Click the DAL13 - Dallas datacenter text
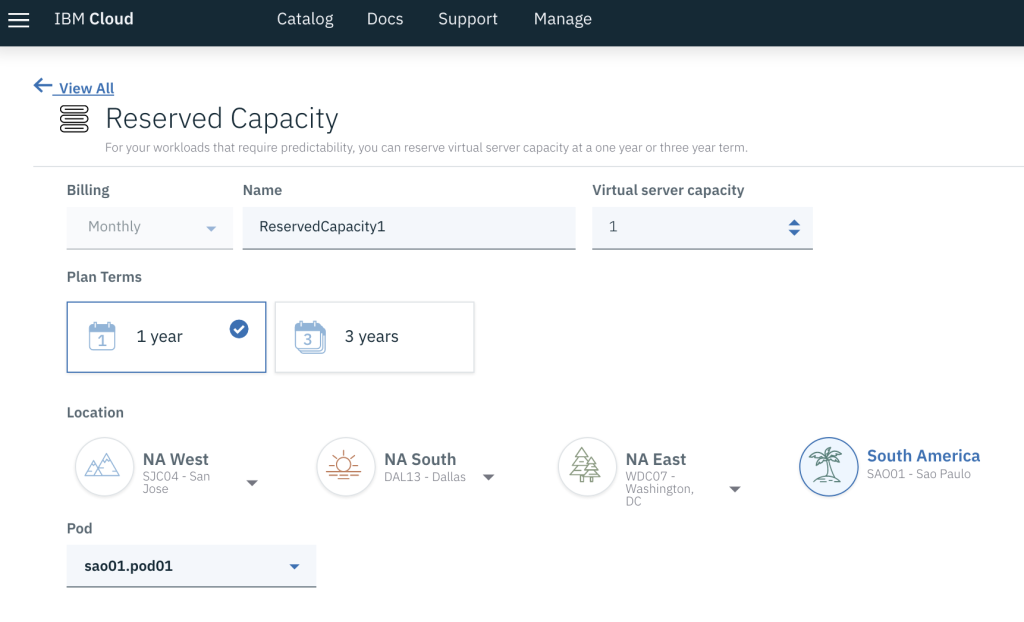The image size is (1024, 622). 424,477
